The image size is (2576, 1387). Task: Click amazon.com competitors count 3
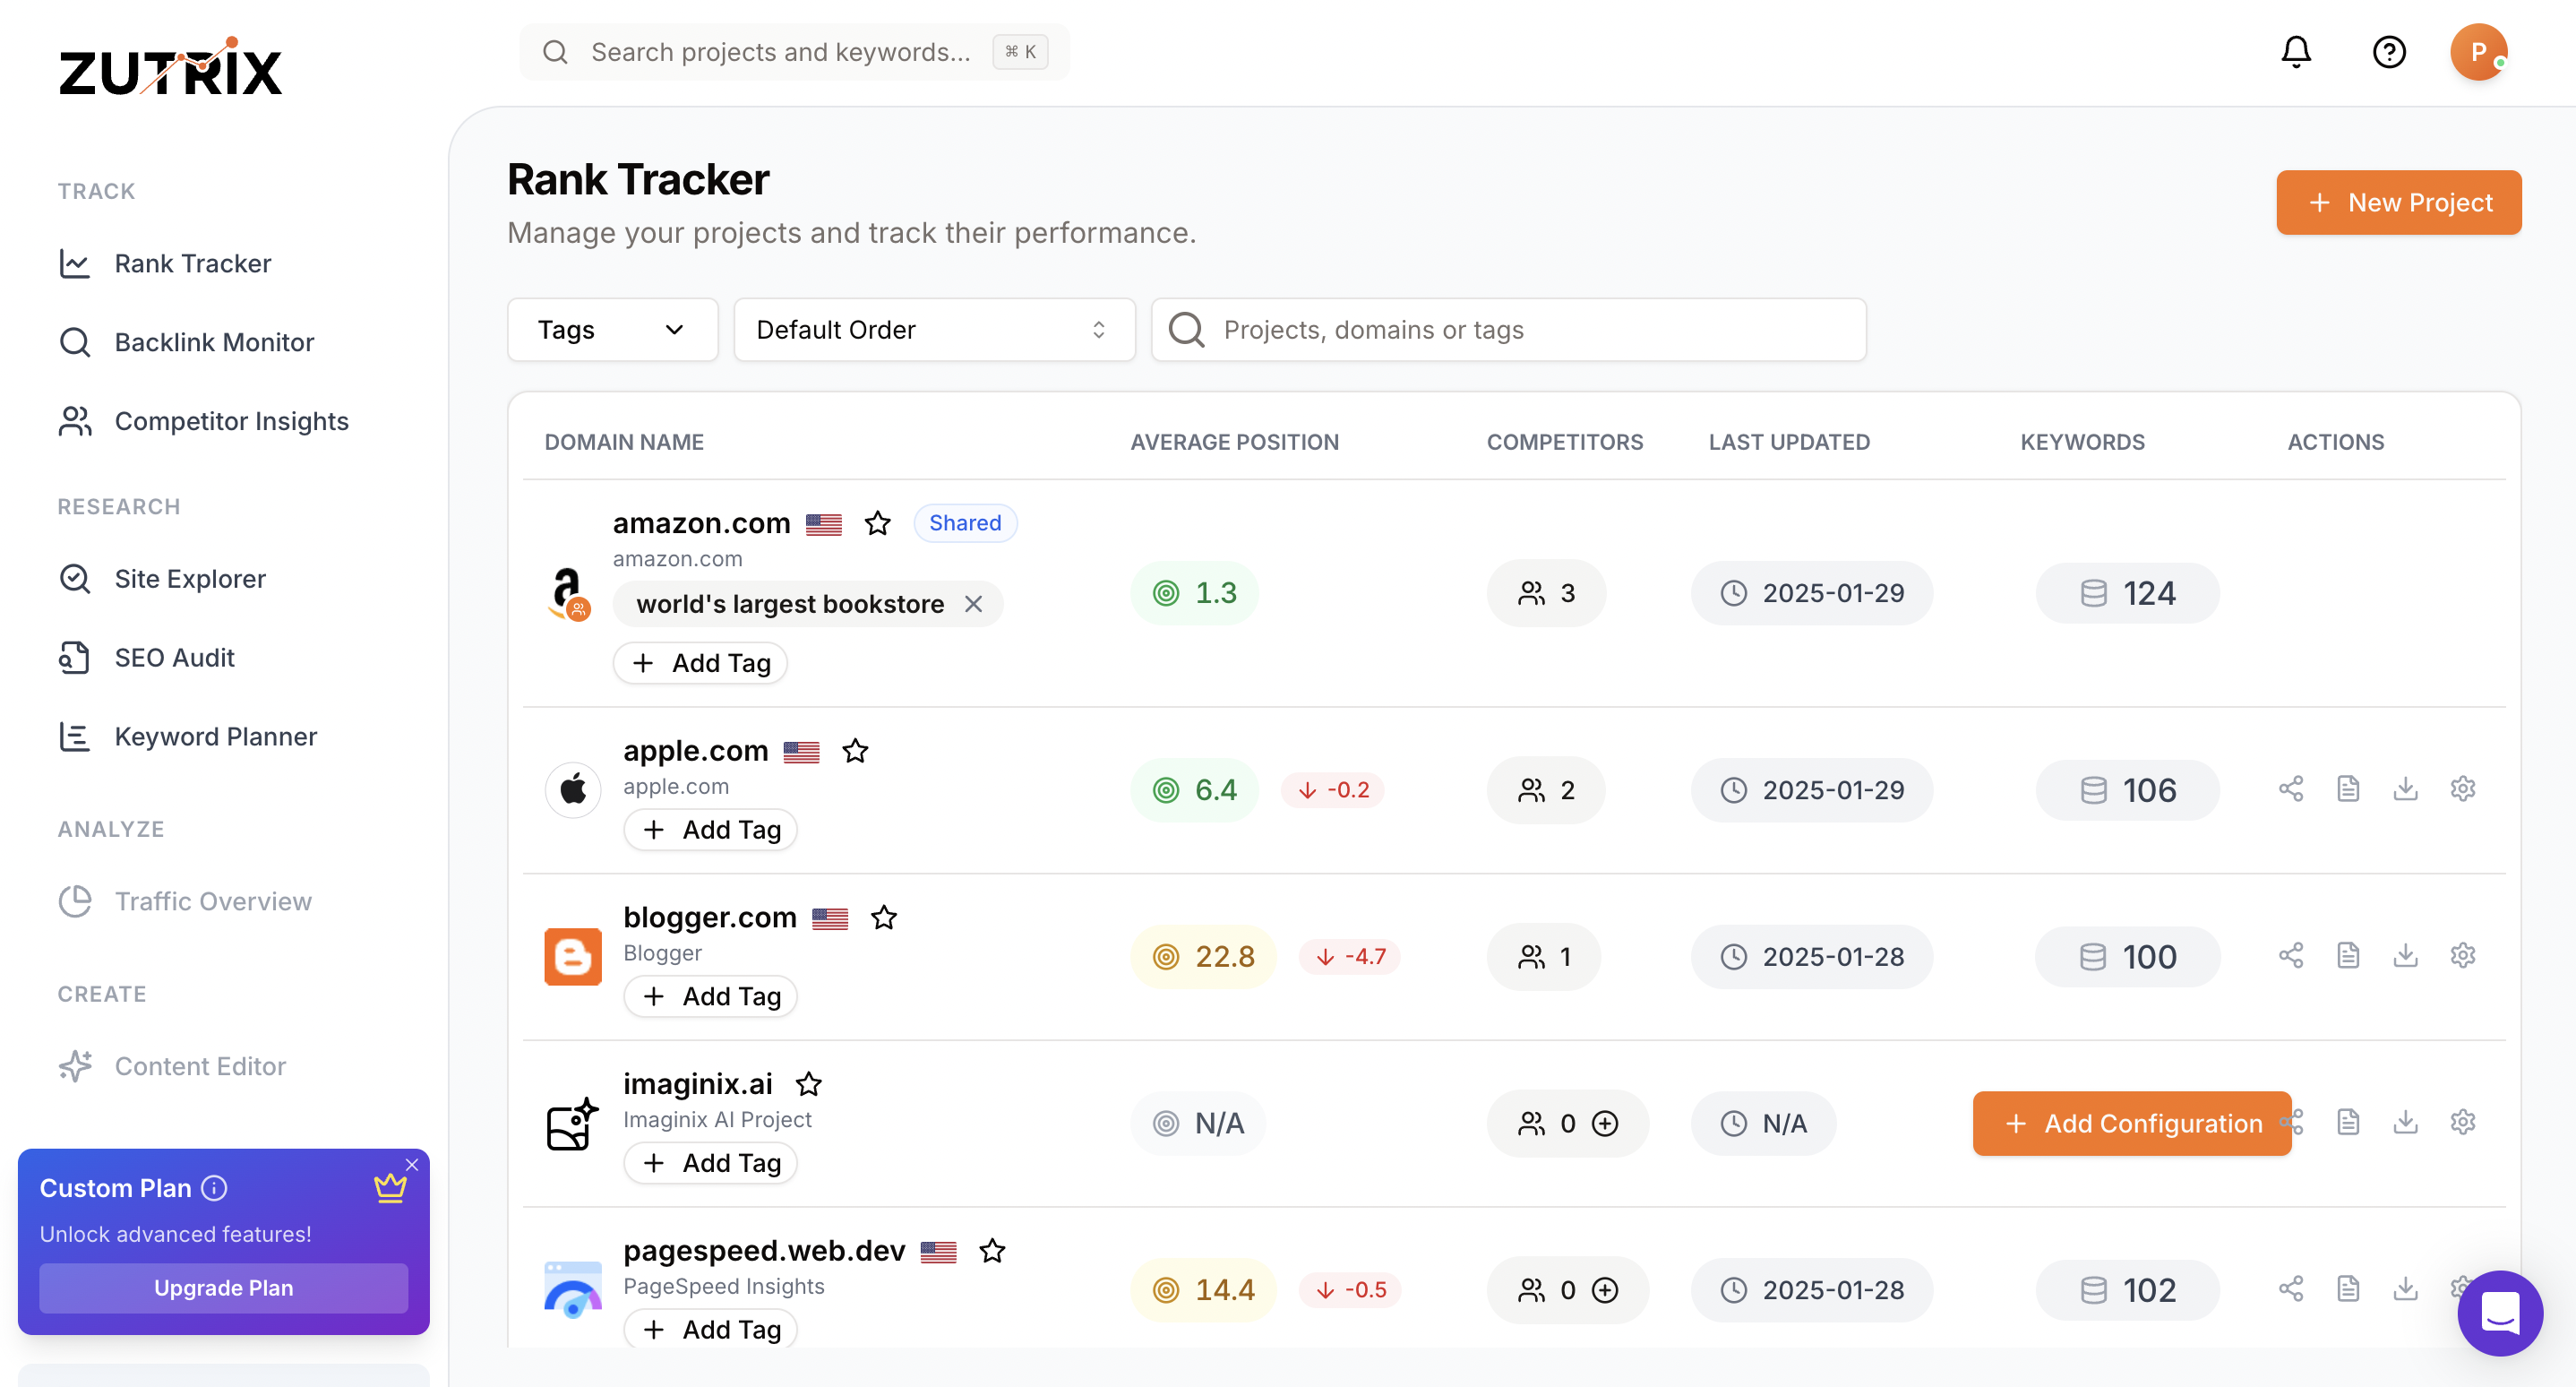pyautogui.click(x=1546, y=593)
